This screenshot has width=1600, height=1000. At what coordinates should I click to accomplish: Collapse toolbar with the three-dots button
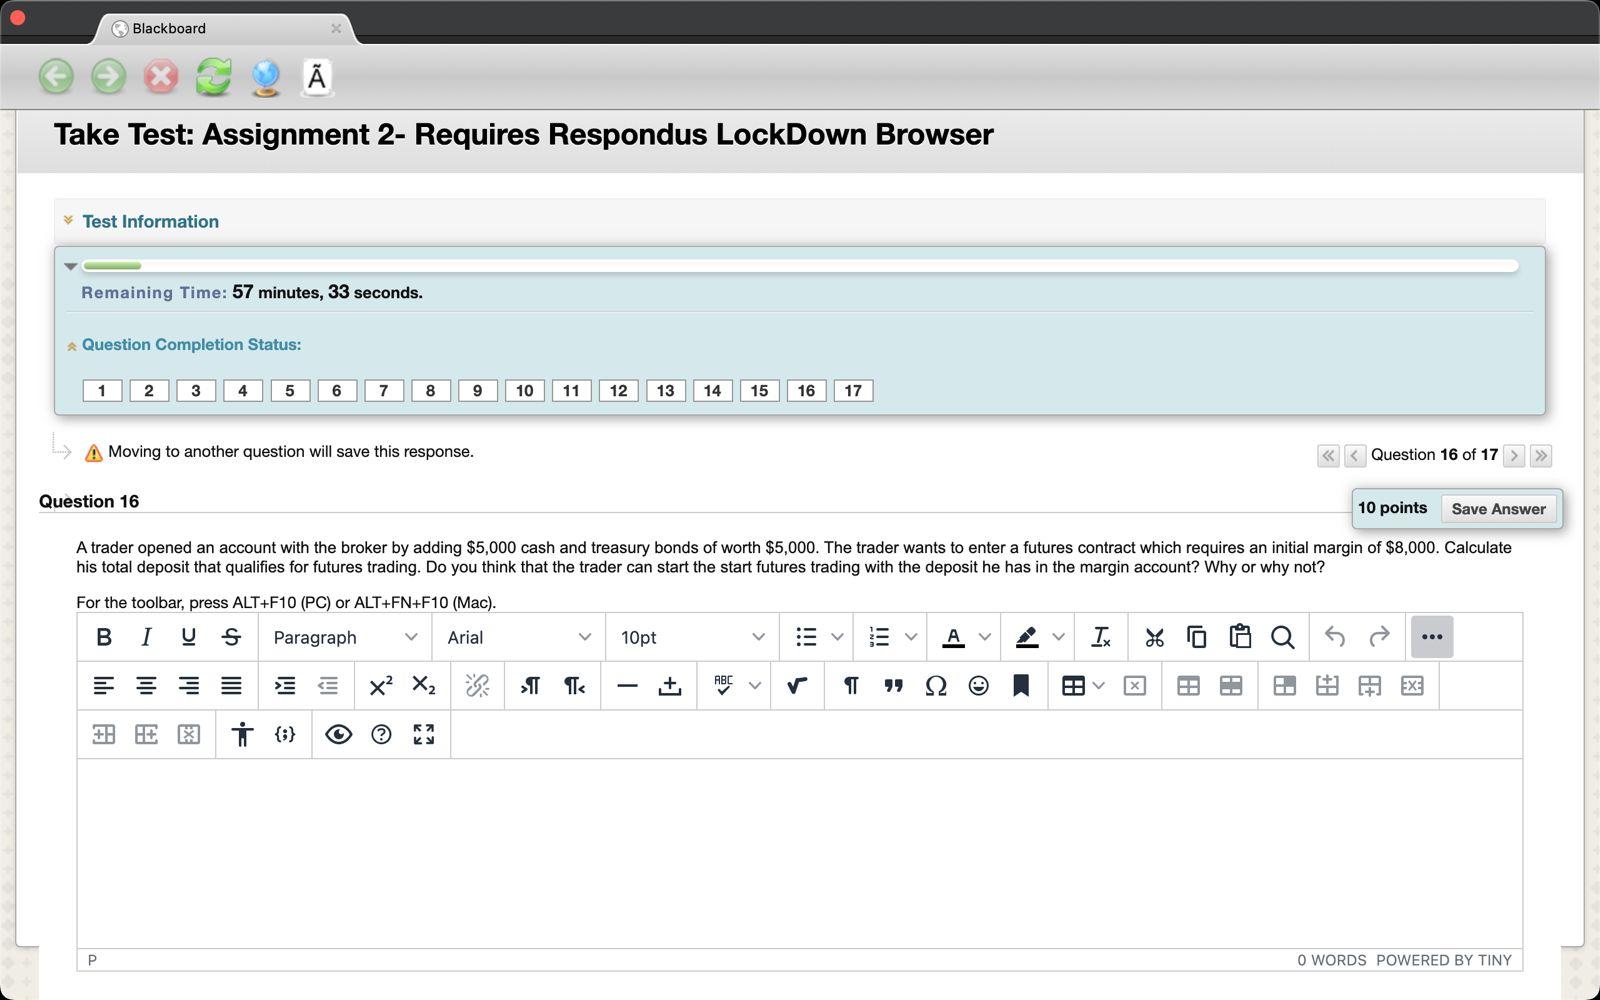pos(1432,637)
